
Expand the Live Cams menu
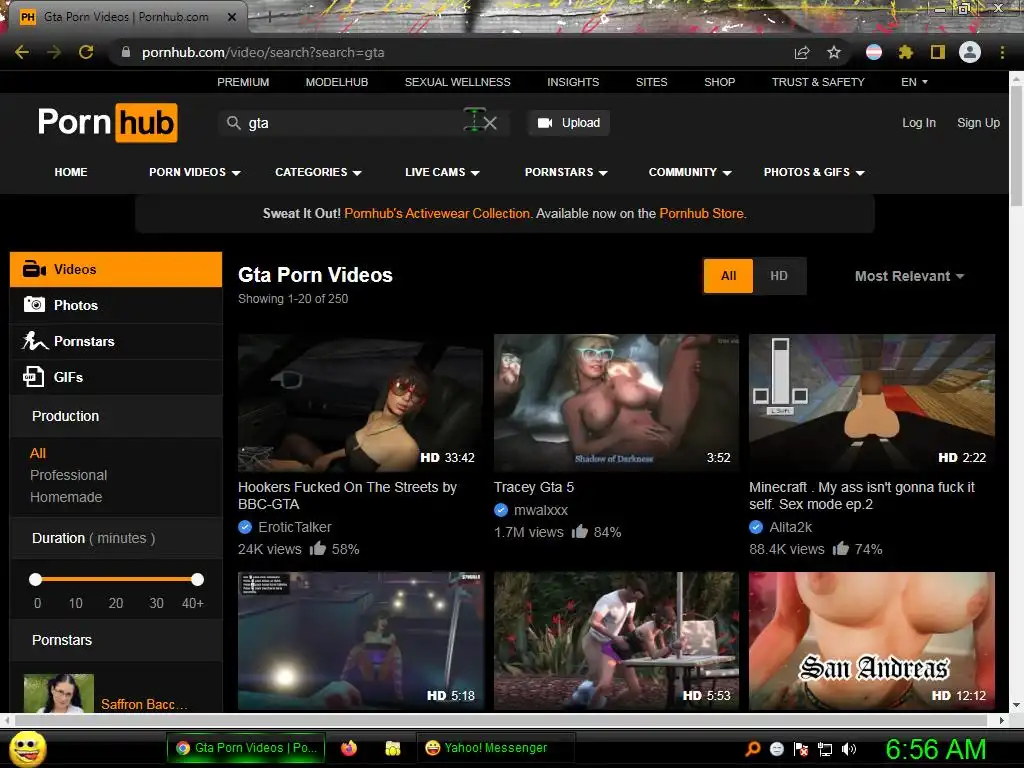click(x=442, y=172)
